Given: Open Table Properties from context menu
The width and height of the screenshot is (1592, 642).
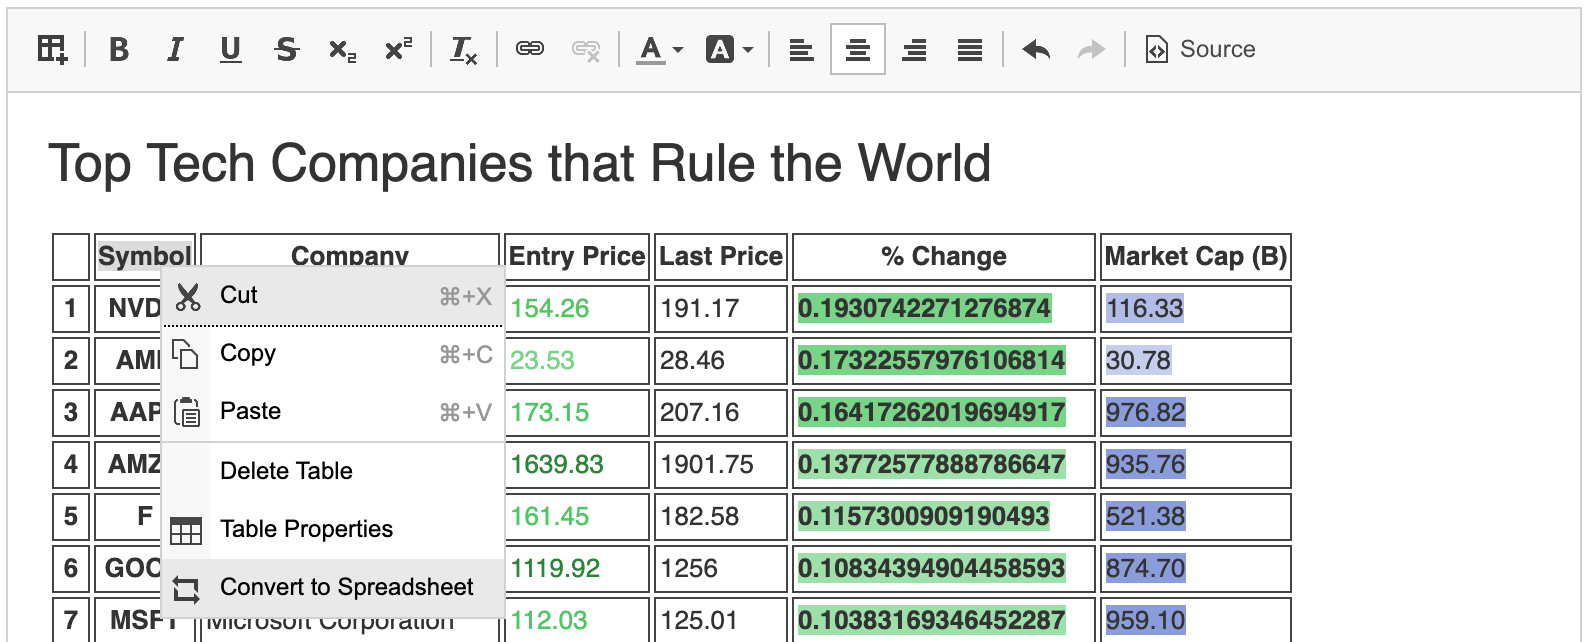Looking at the screenshot, I should (333, 529).
